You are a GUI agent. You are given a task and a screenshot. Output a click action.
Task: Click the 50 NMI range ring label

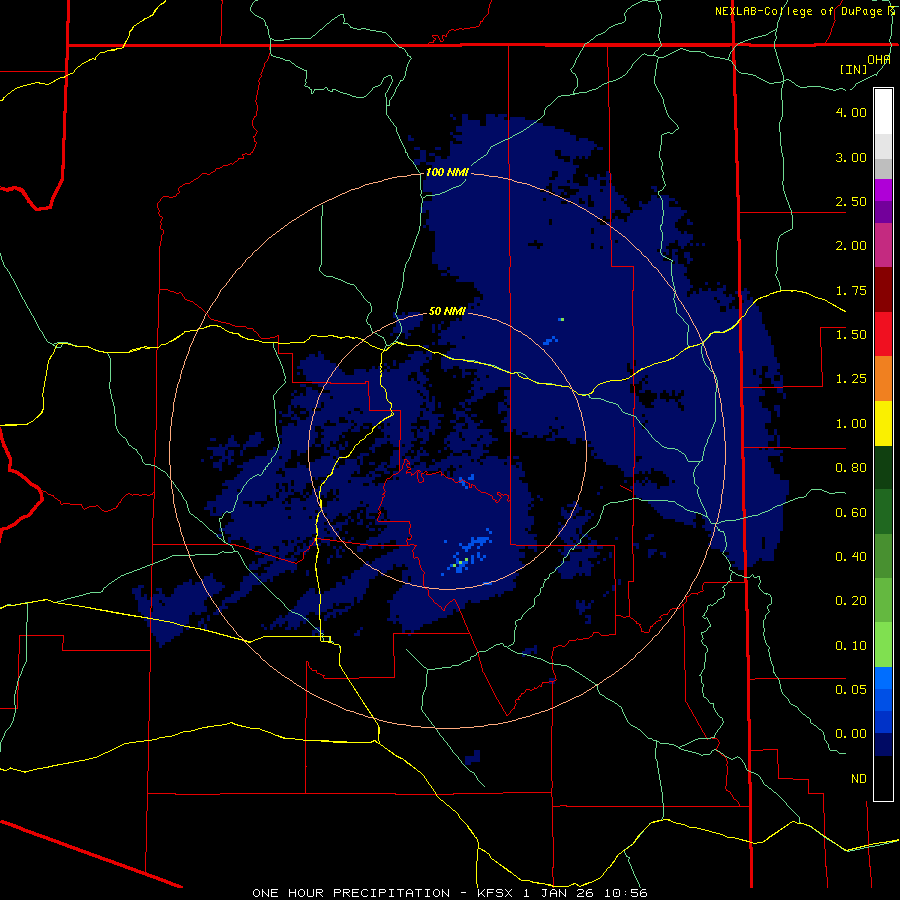(x=447, y=312)
